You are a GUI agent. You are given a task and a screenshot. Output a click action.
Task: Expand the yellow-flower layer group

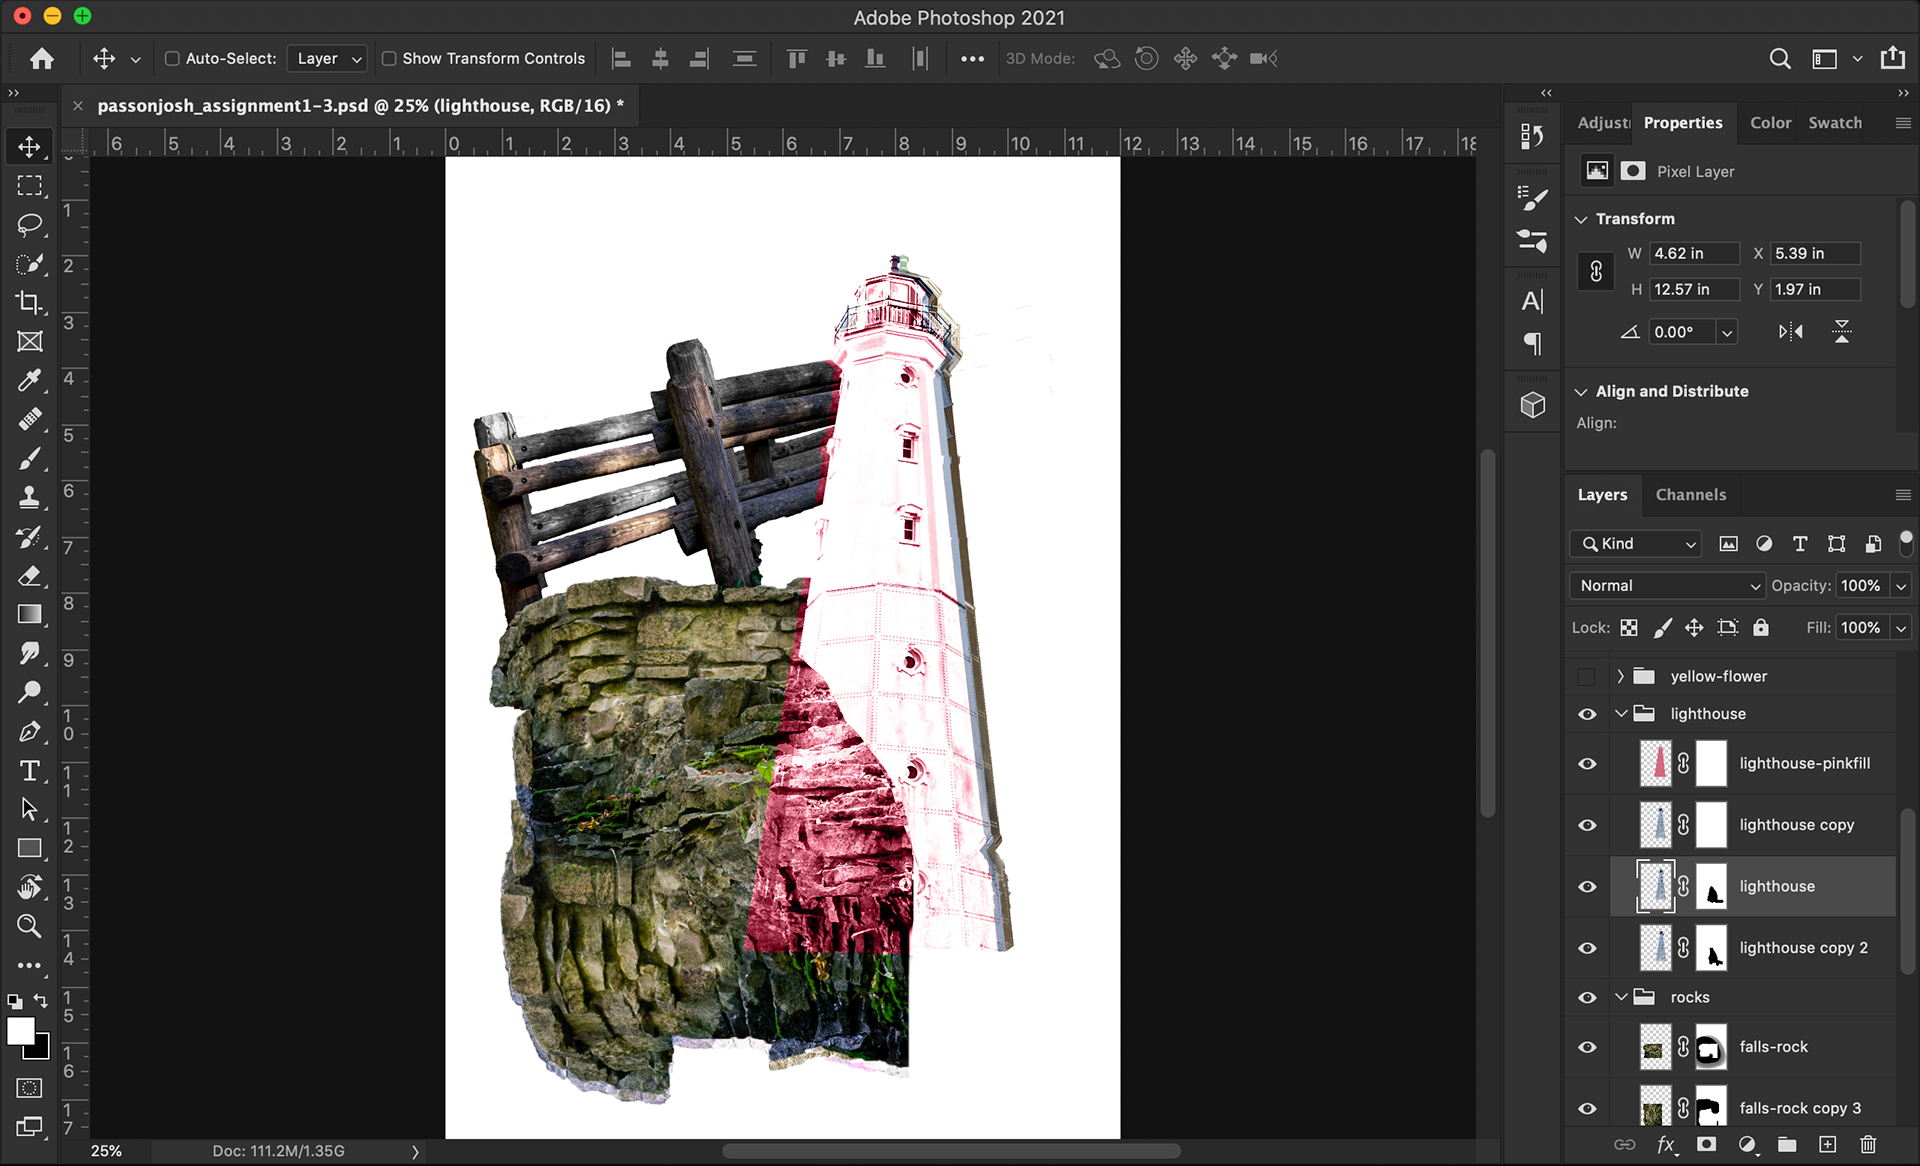pyautogui.click(x=1620, y=677)
